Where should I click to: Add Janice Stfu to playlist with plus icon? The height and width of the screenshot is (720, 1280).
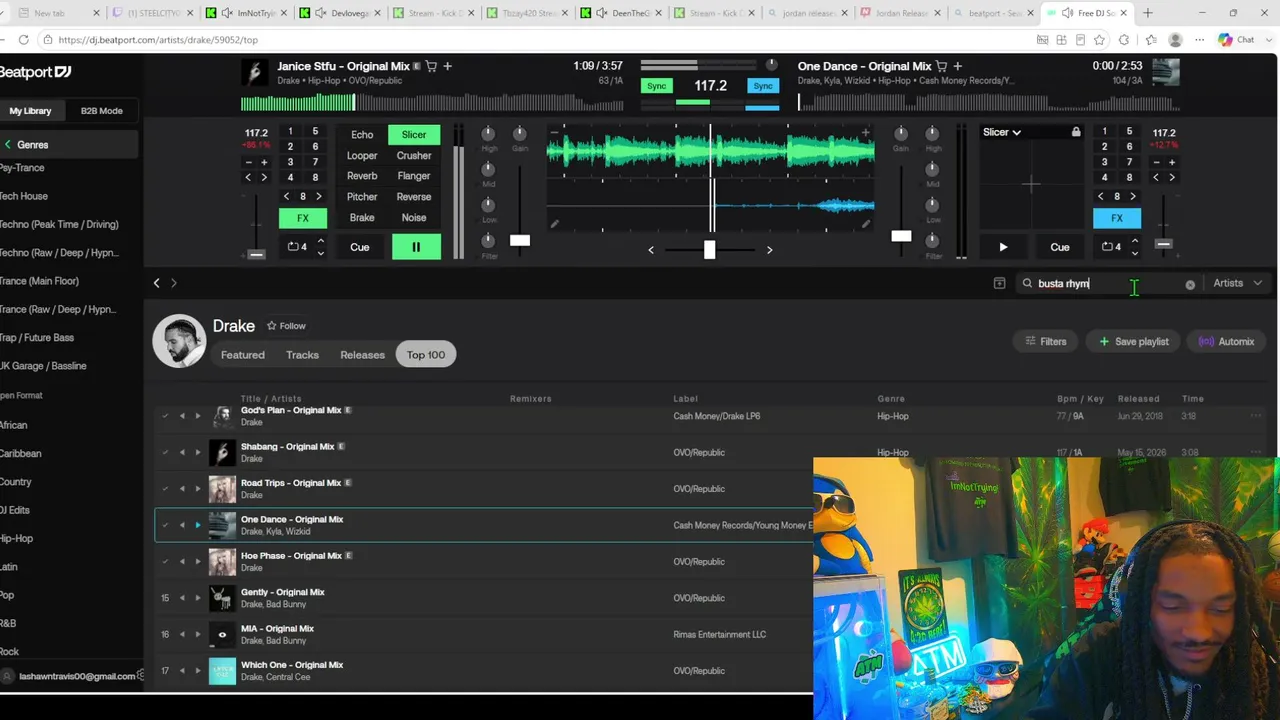tap(448, 66)
